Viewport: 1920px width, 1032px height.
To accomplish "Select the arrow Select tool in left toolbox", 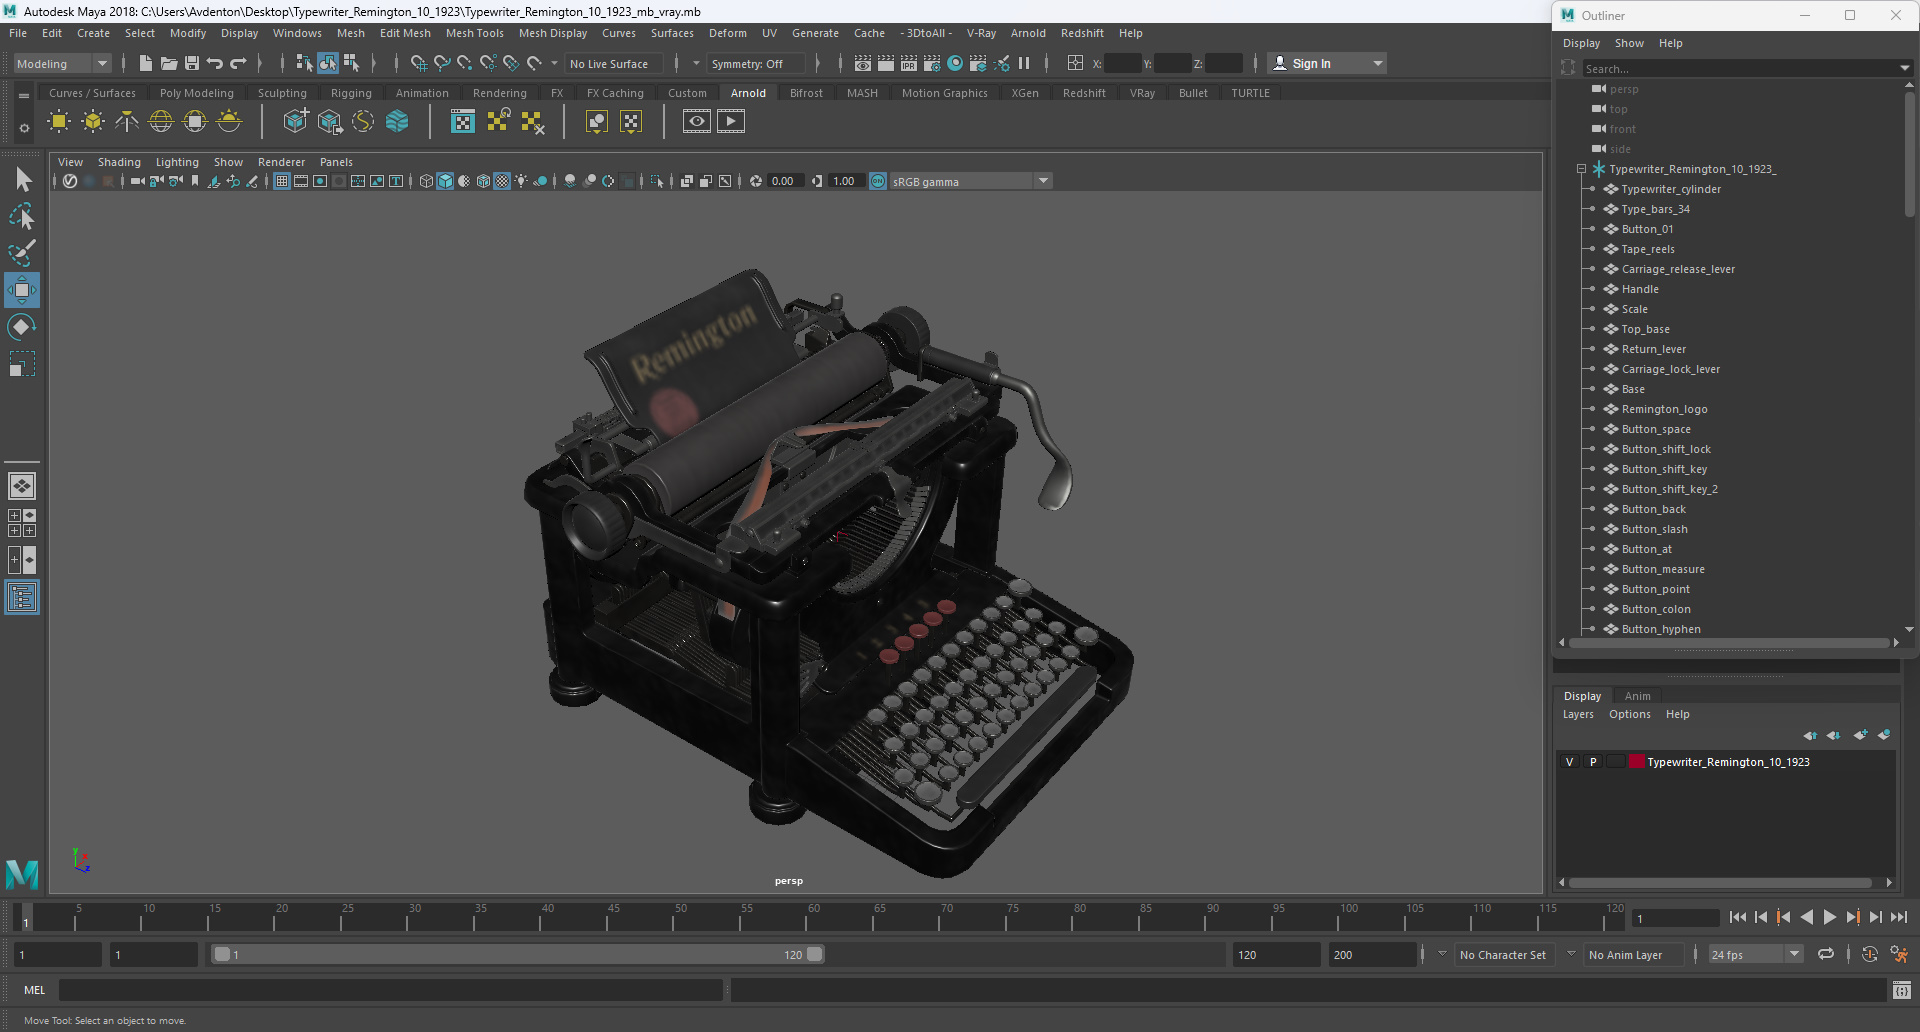I will 22,180.
